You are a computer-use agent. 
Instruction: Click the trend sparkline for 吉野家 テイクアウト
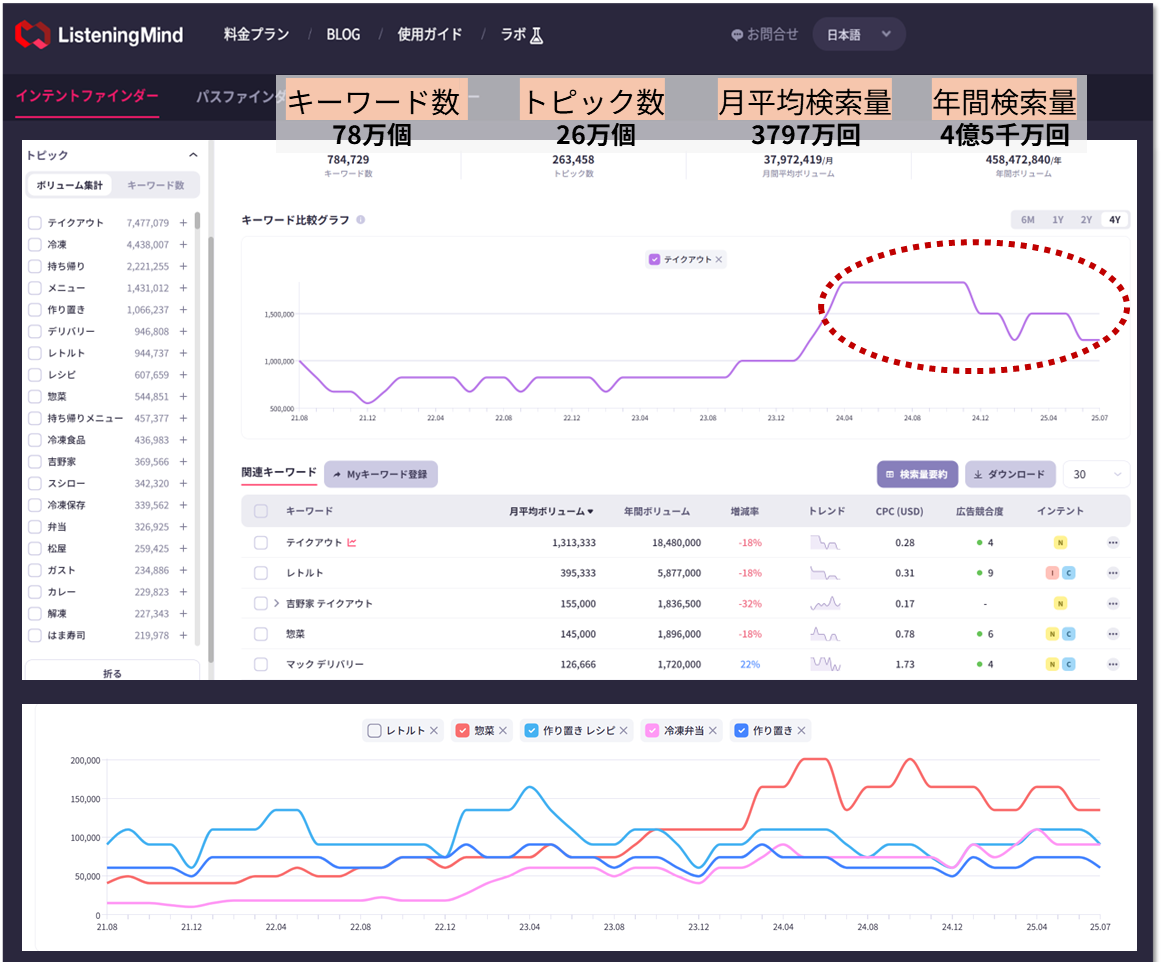click(x=825, y=603)
